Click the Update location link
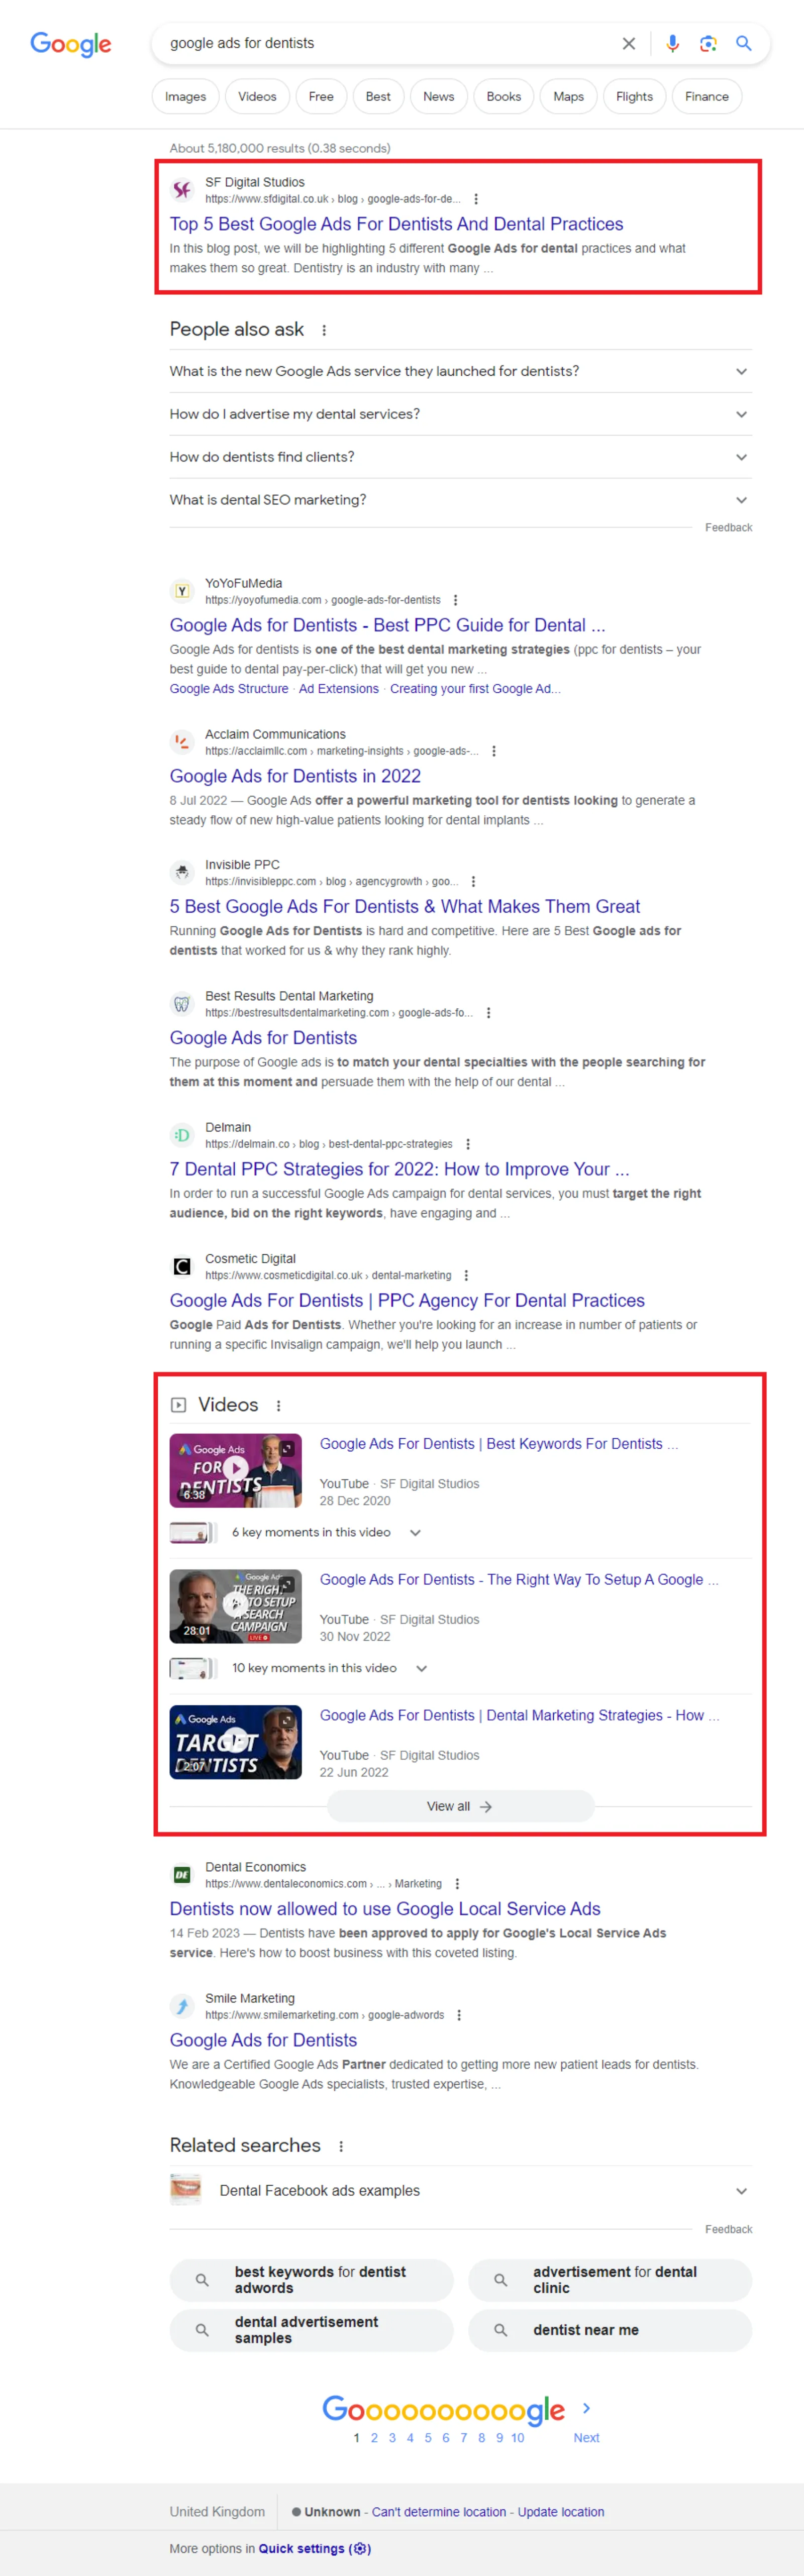This screenshot has width=804, height=2576. [x=561, y=2512]
